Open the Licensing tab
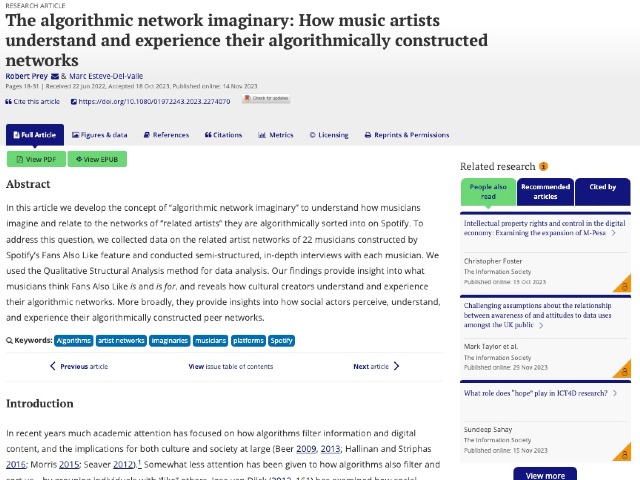The image size is (640, 480). [x=329, y=134]
